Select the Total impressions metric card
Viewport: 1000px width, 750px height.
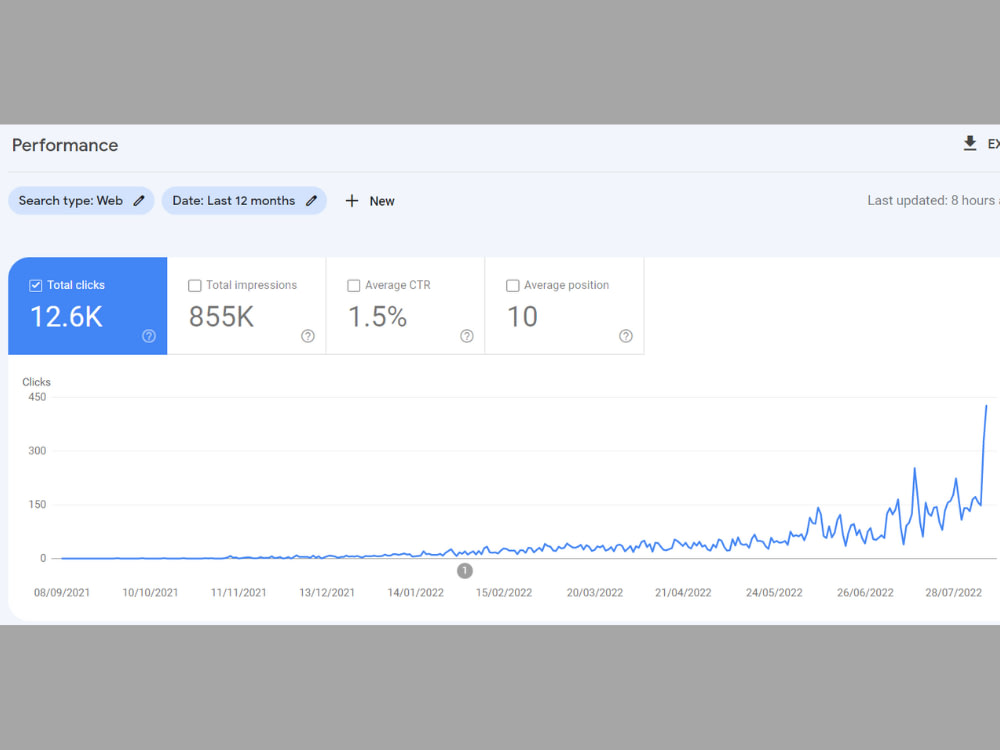246,305
